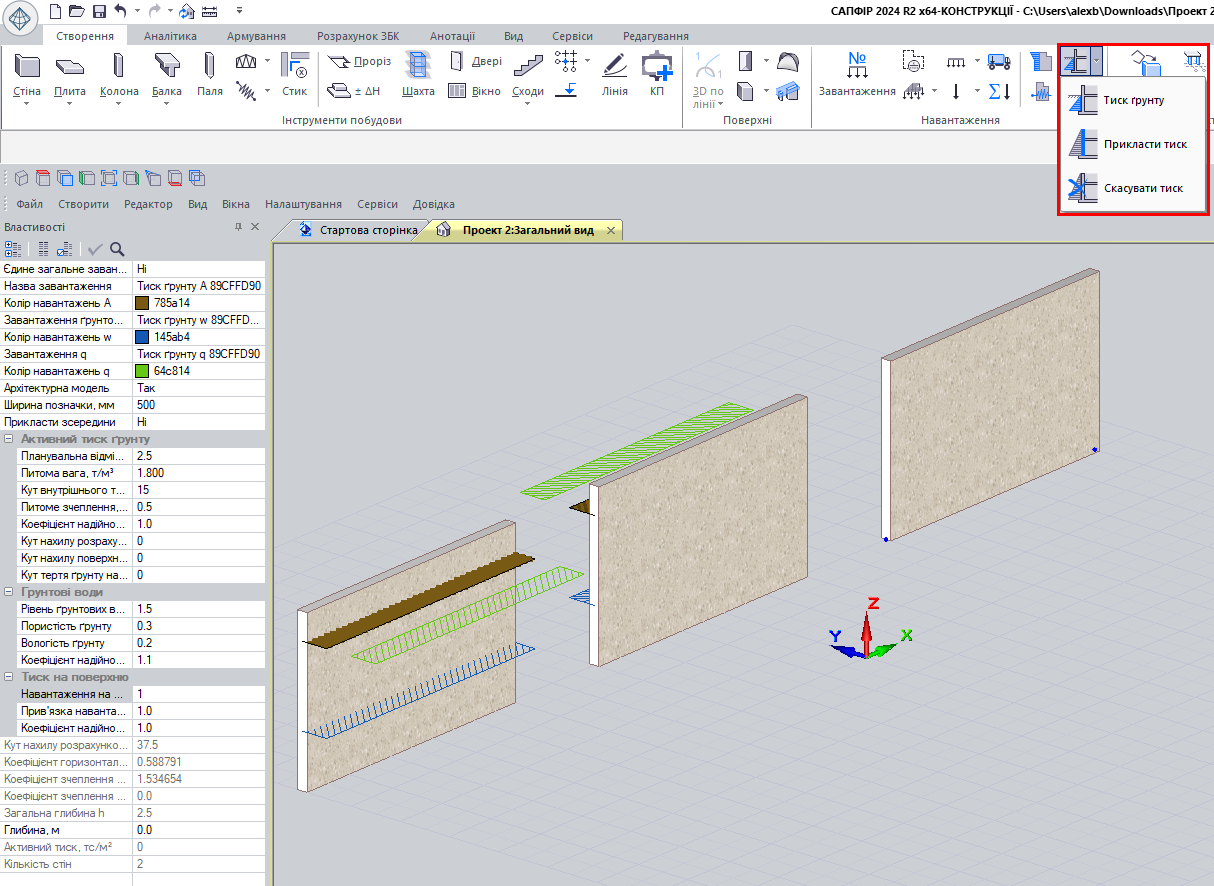The image size is (1214, 886).
Task: Collapse the Ґрунтові води section
Action: coord(9,592)
